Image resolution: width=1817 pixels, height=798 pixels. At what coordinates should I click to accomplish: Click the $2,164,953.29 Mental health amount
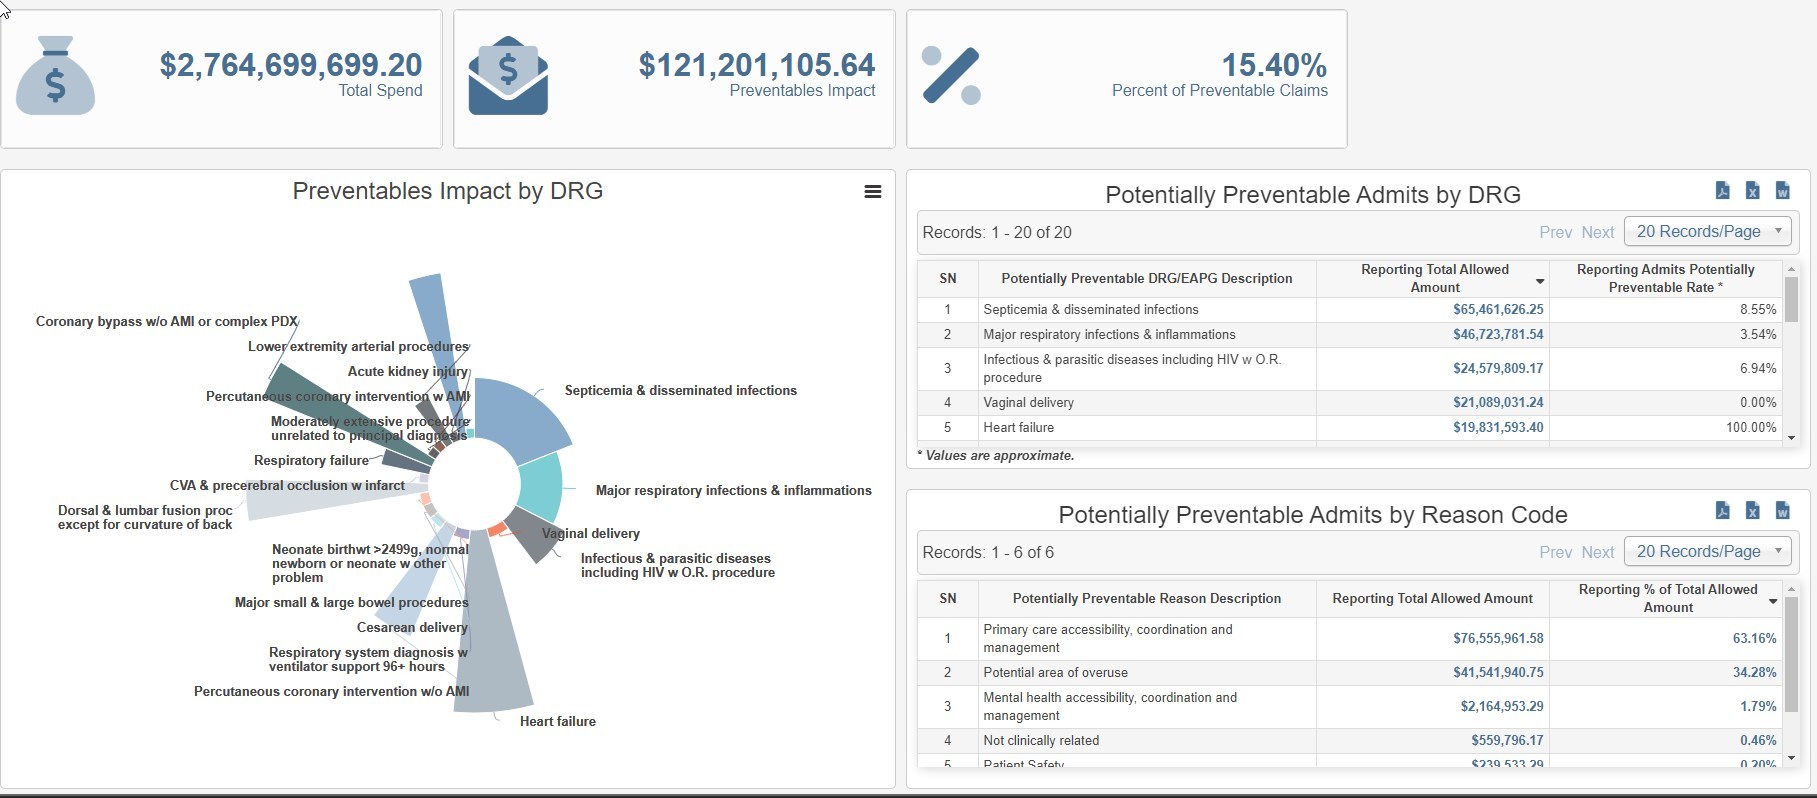1502,707
